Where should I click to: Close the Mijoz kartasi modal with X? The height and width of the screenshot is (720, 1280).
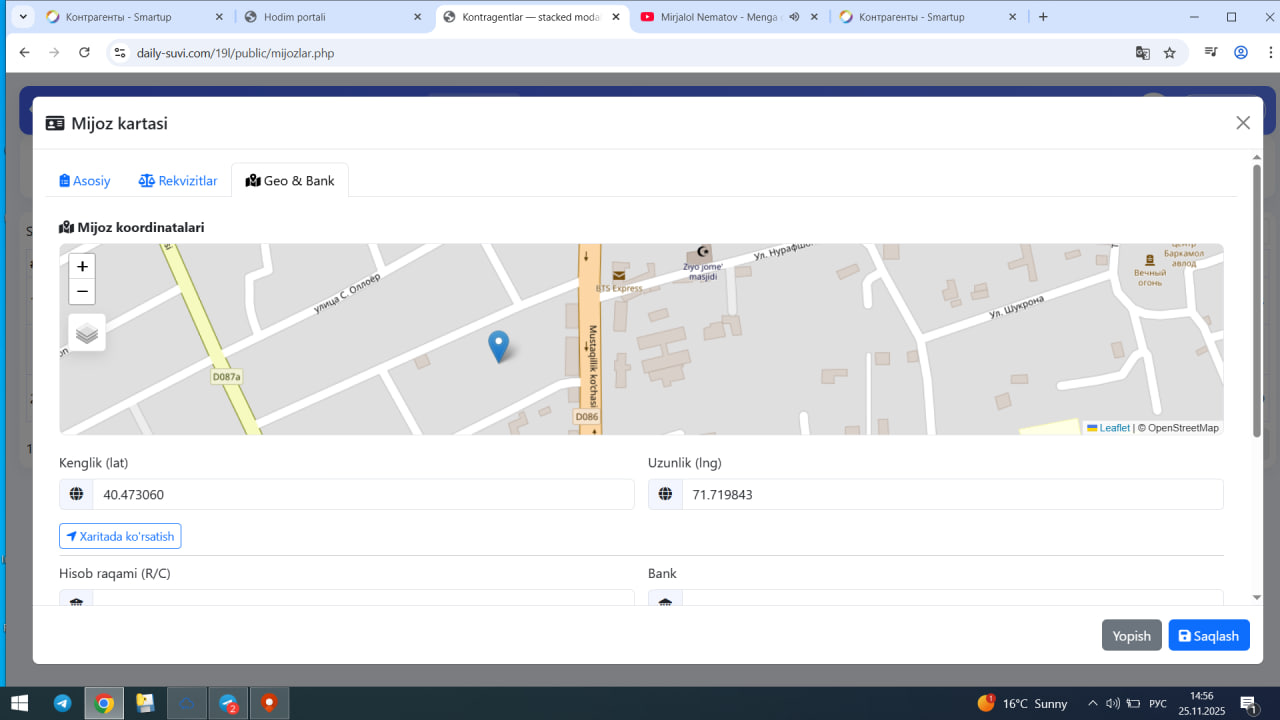1243,123
